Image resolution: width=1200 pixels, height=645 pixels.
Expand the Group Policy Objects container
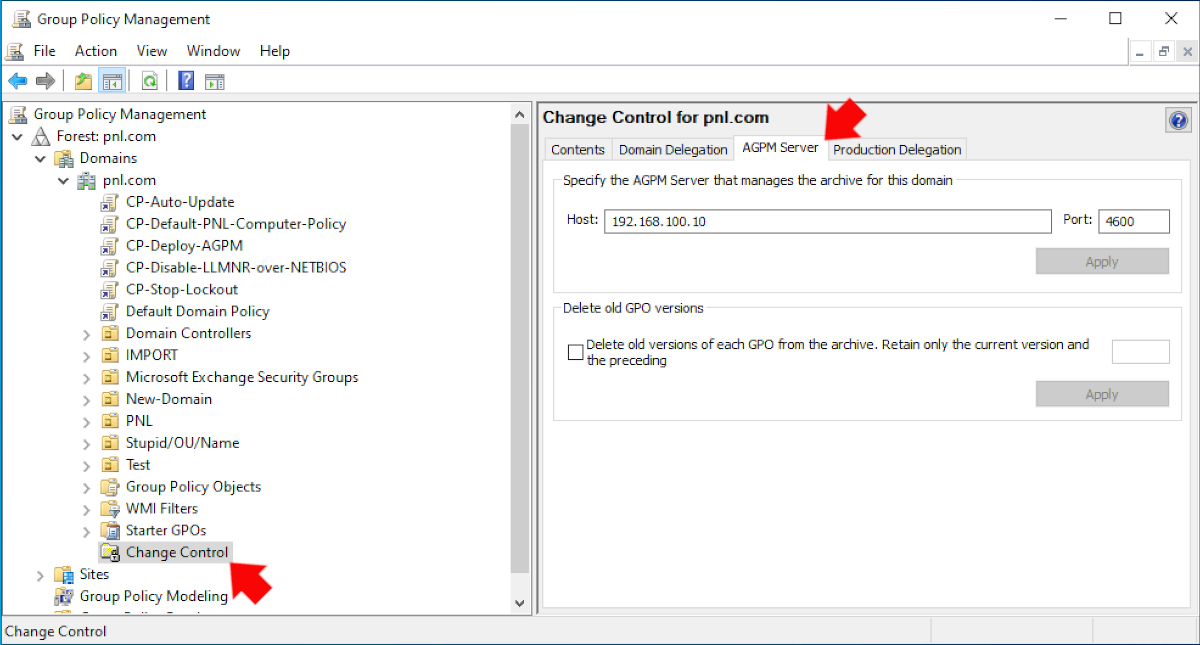coord(86,487)
